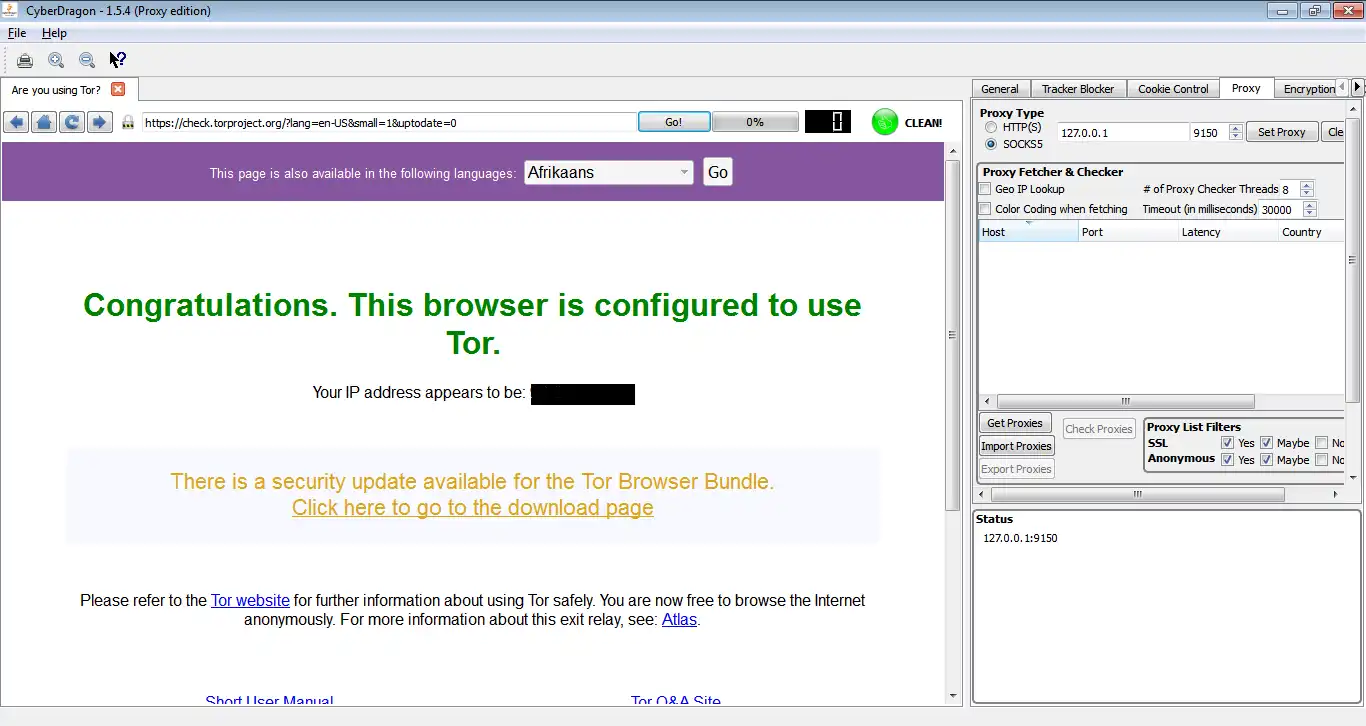Viewport: 1366px width, 726px height.
Task: Reload the page with the refresh icon
Action: point(72,122)
